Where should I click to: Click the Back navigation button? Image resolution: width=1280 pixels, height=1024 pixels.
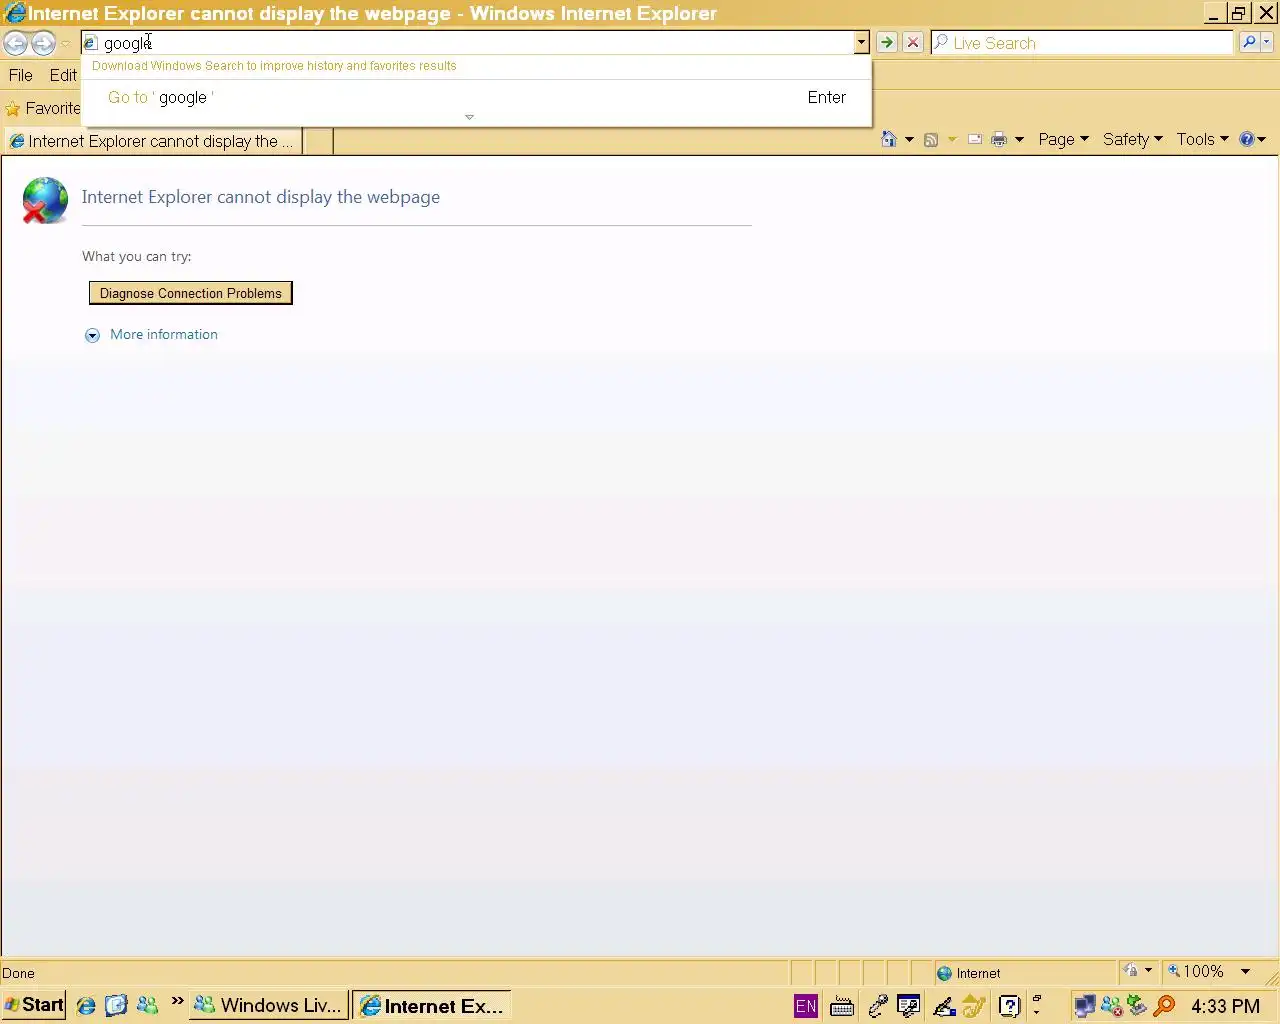(x=16, y=43)
